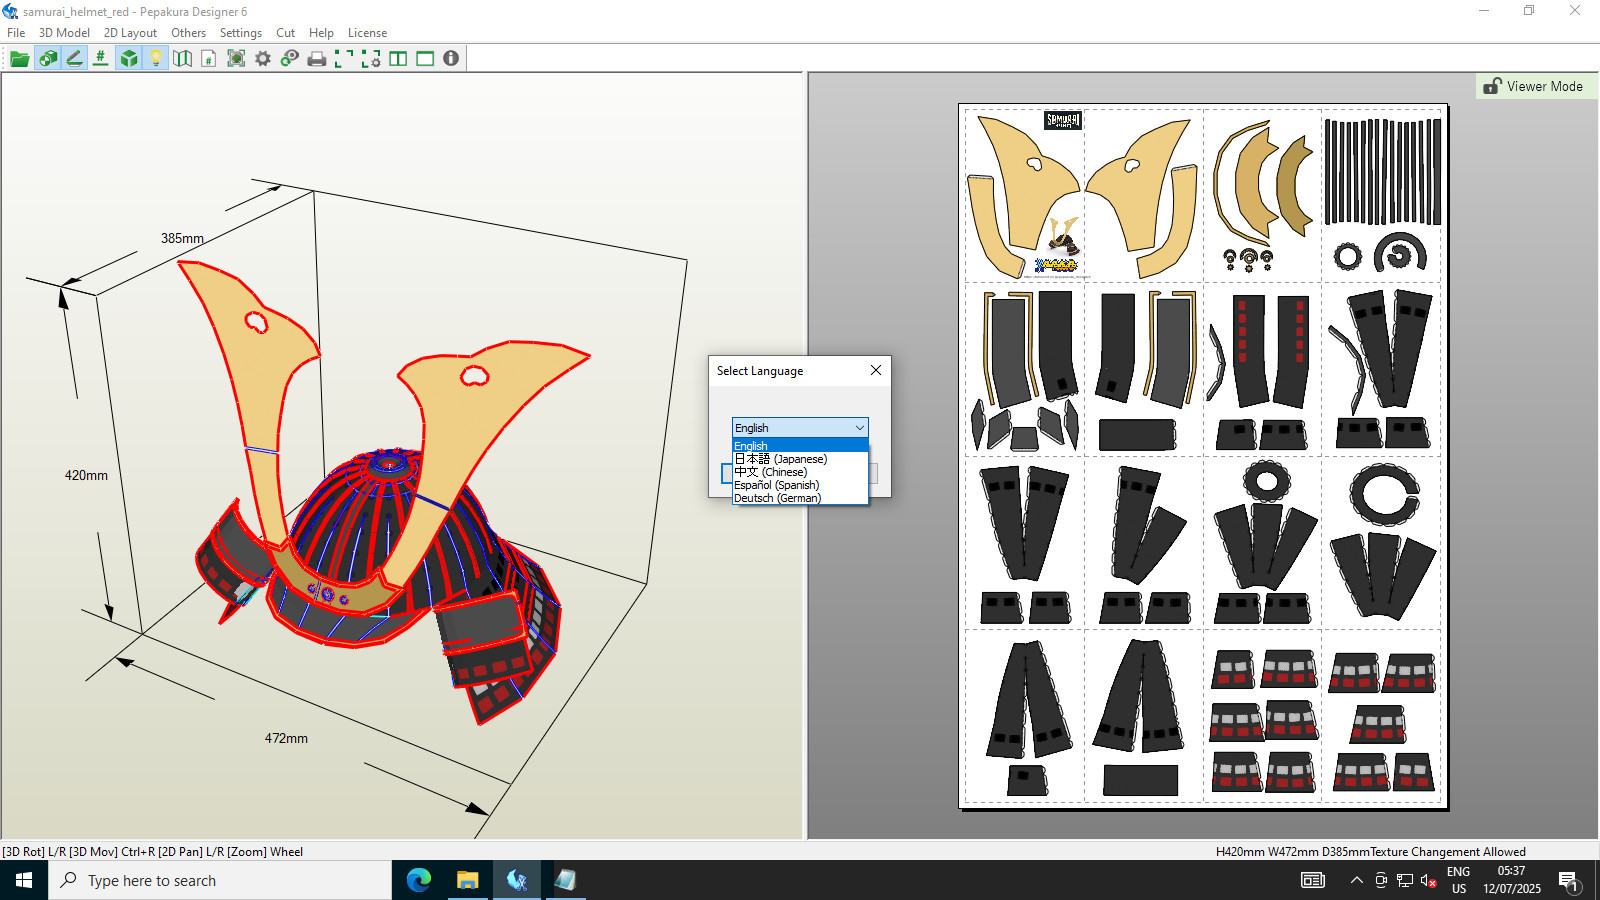Open settings with the gear icon
The width and height of the screenshot is (1600, 900).
[x=263, y=59]
